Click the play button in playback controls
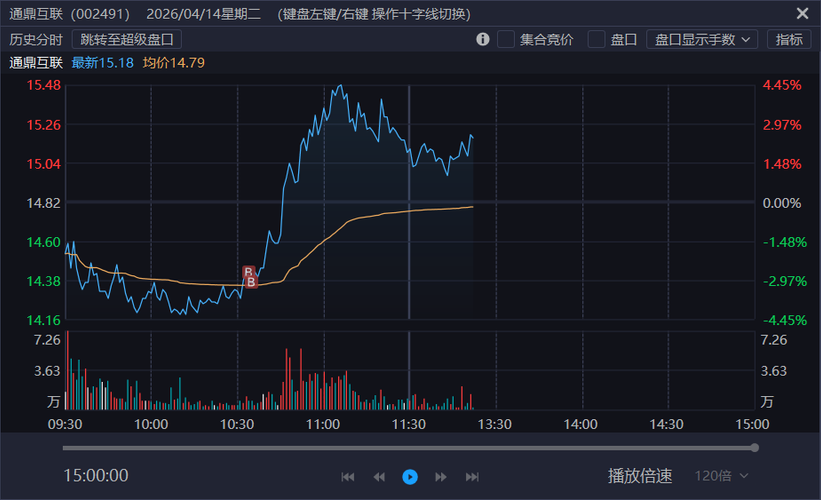The width and height of the screenshot is (821, 500). pos(410,477)
